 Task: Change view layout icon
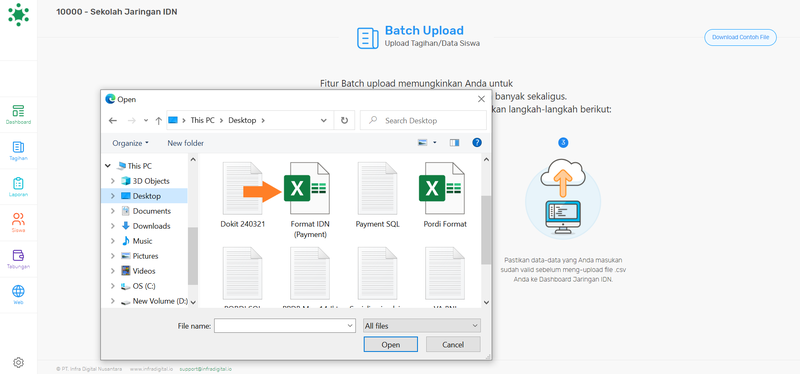tap(422, 143)
